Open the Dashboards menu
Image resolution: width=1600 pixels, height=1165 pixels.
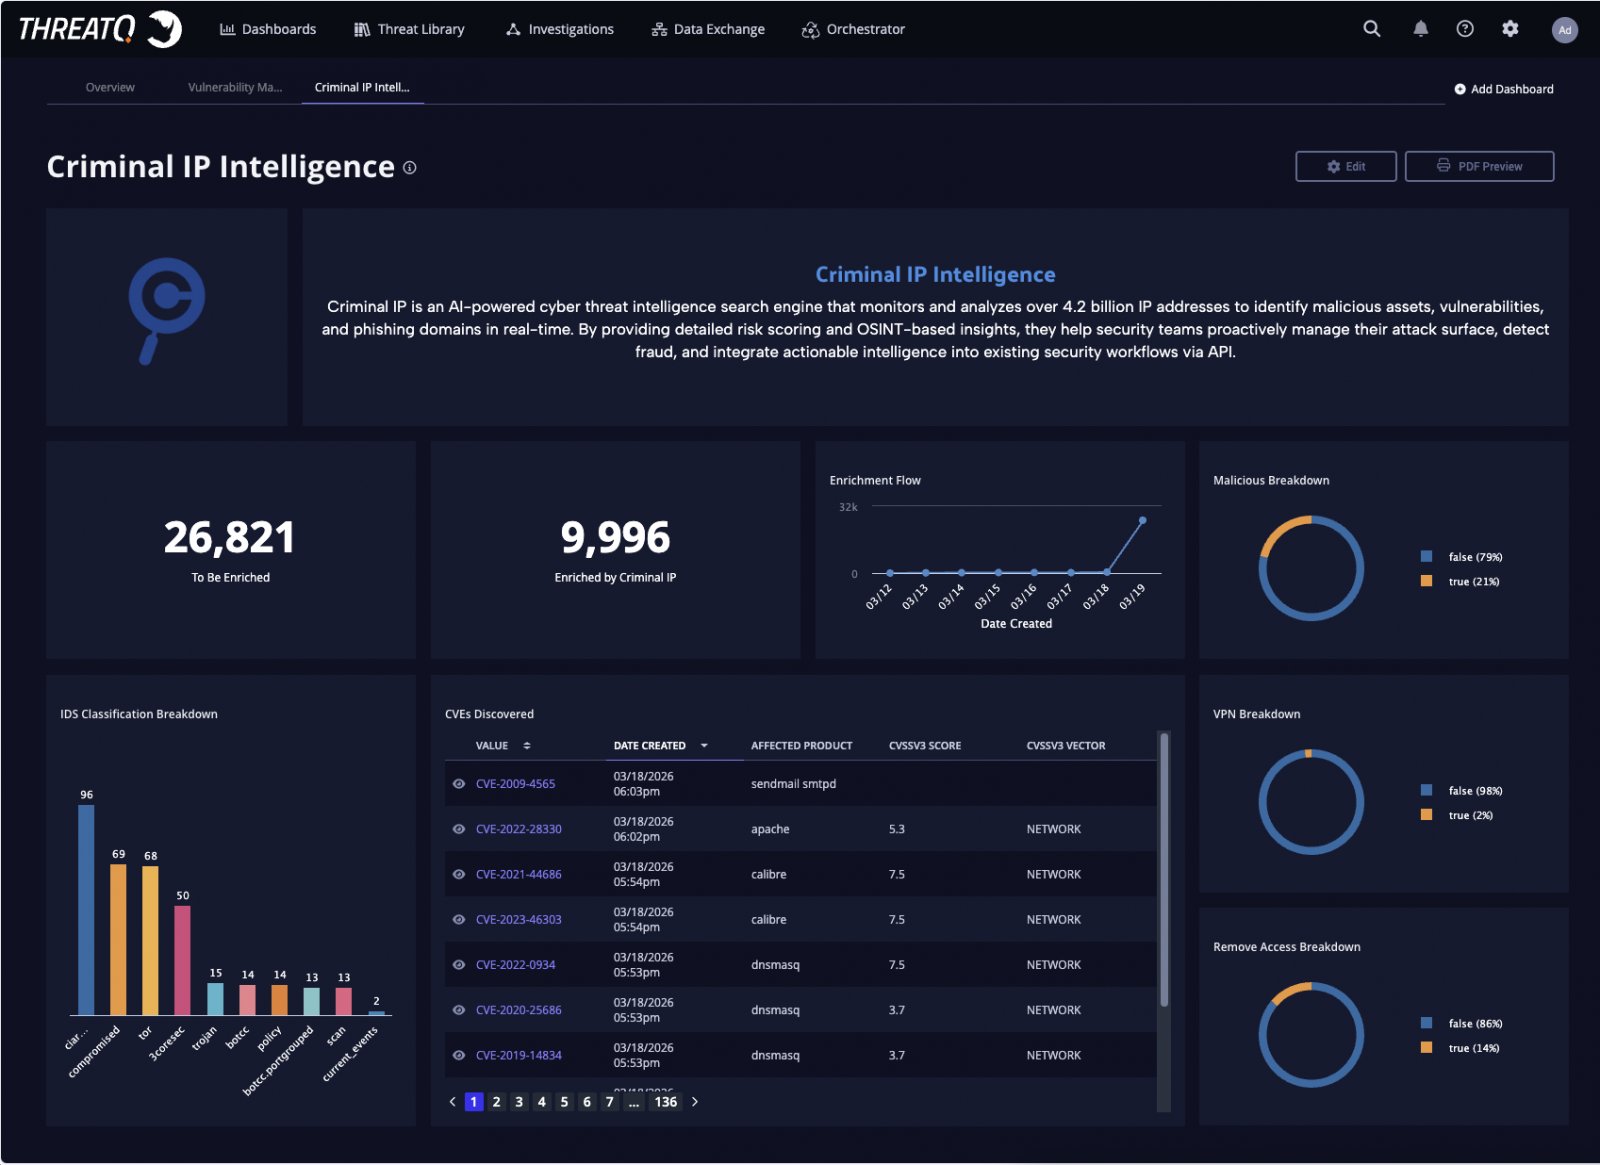coord(268,29)
